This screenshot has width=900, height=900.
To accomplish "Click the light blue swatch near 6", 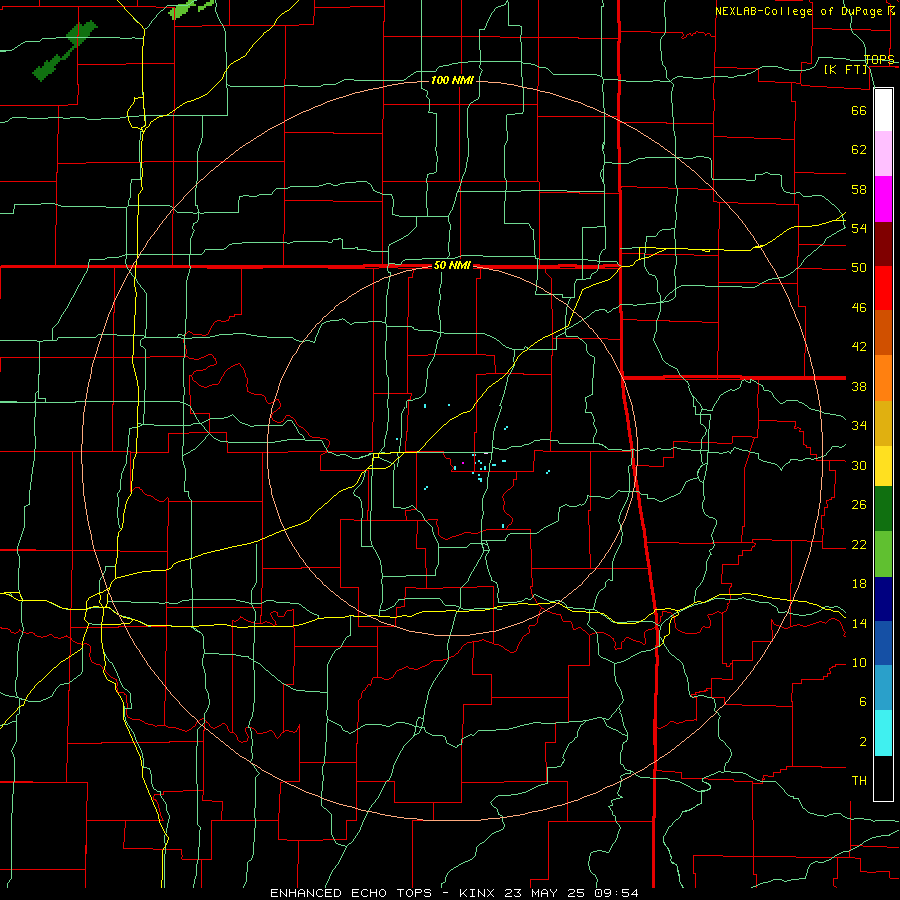I will tap(883, 688).
